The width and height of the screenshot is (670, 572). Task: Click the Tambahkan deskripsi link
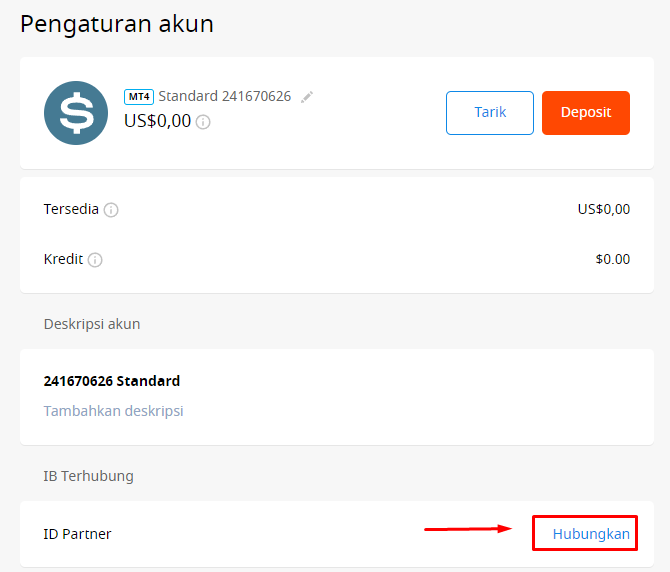pos(113,411)
